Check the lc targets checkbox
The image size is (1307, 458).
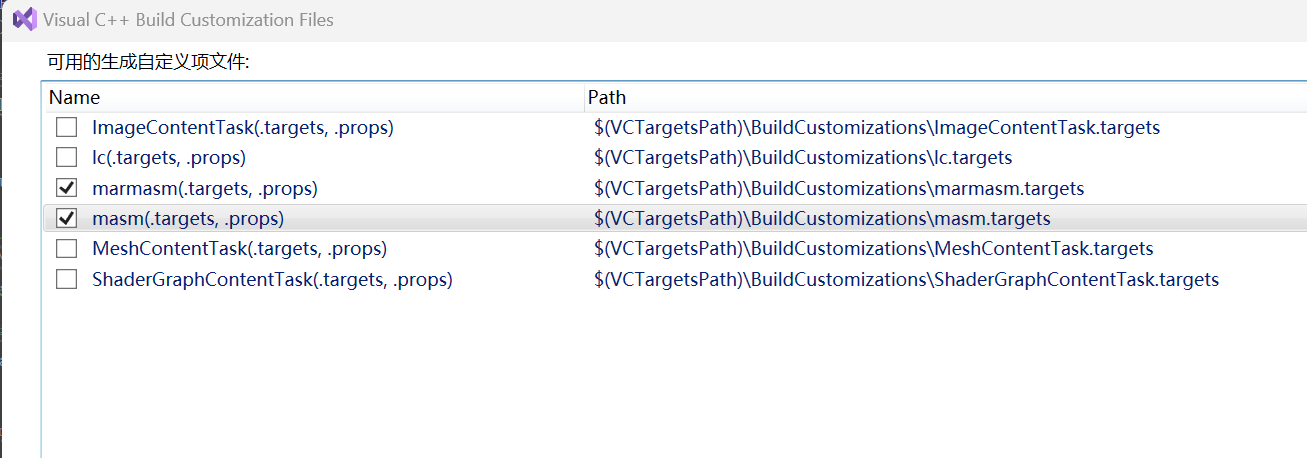coord(66,157)
